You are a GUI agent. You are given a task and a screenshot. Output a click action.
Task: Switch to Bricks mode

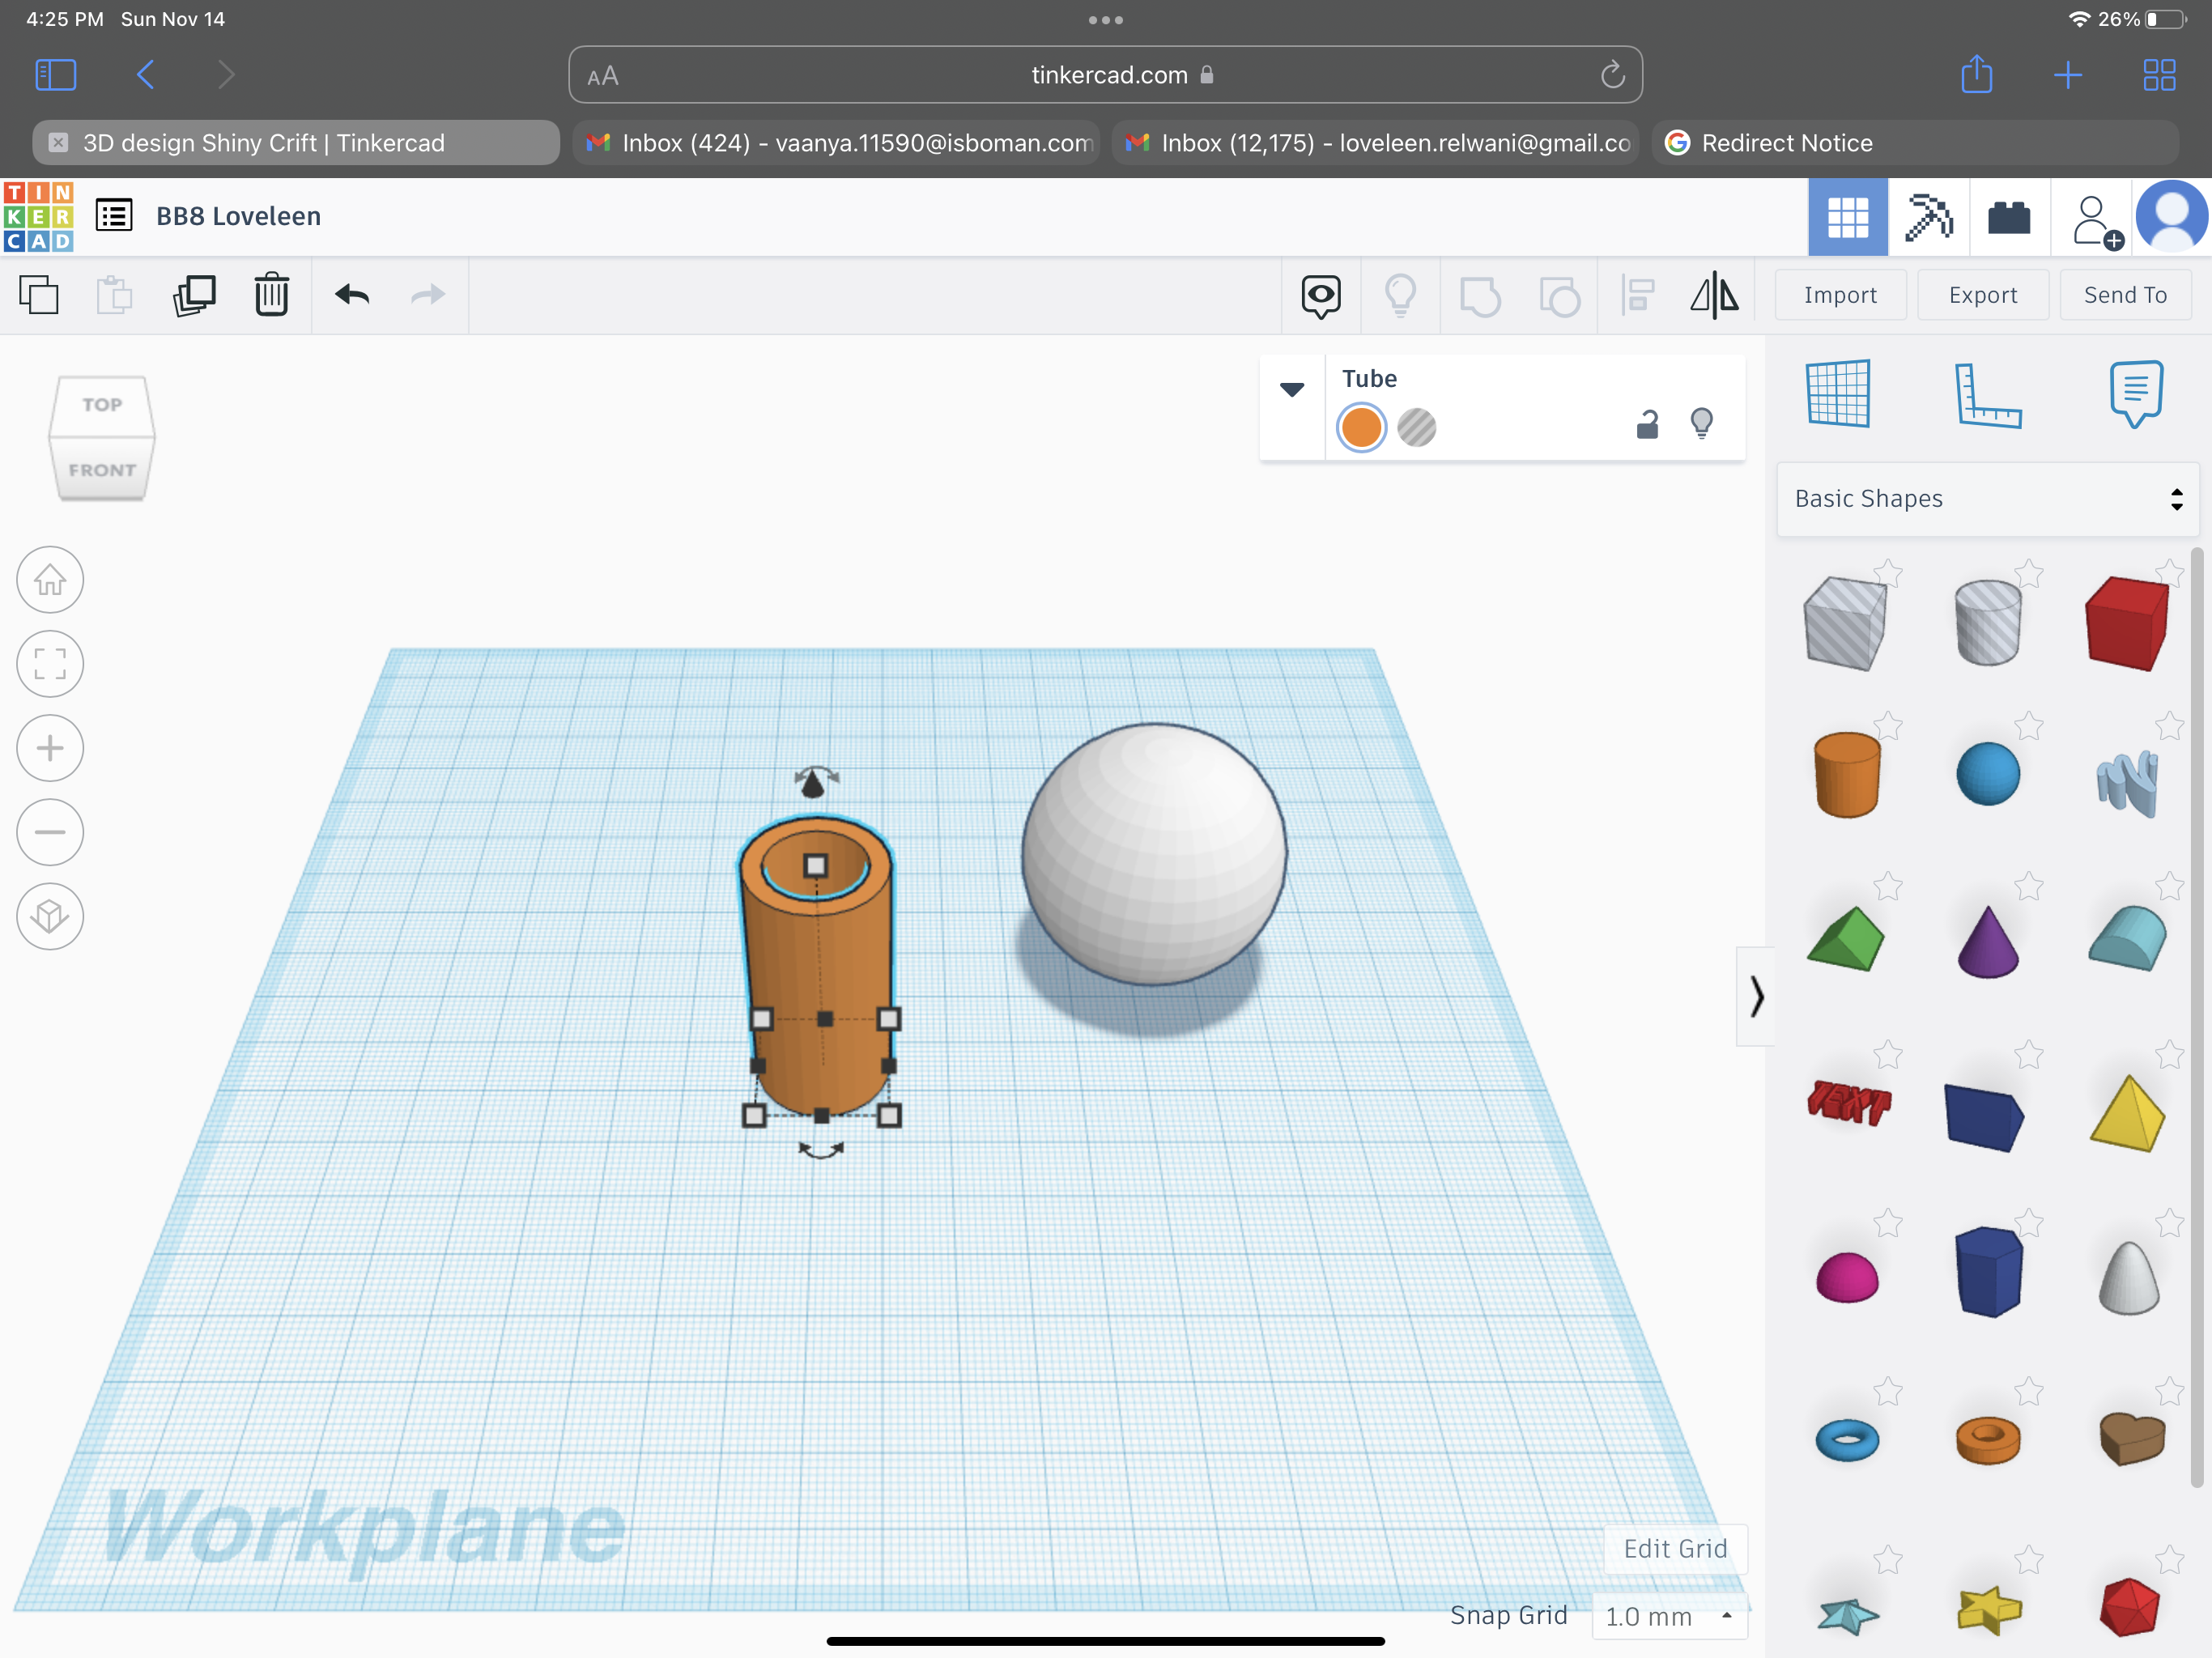coord(2009,217)
